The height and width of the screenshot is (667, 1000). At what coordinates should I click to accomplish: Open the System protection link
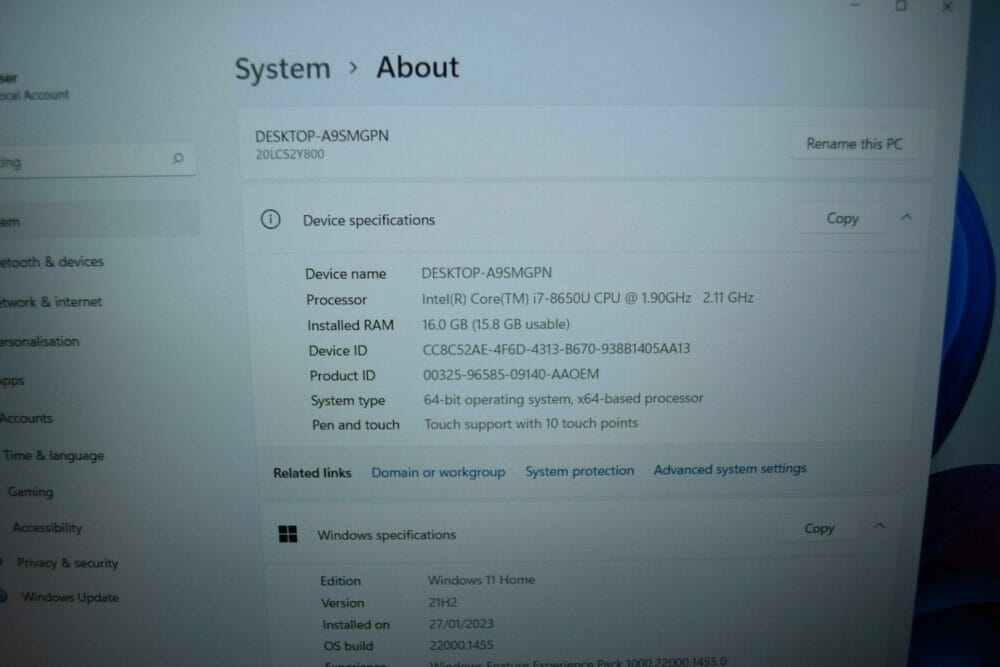[580, 471]
